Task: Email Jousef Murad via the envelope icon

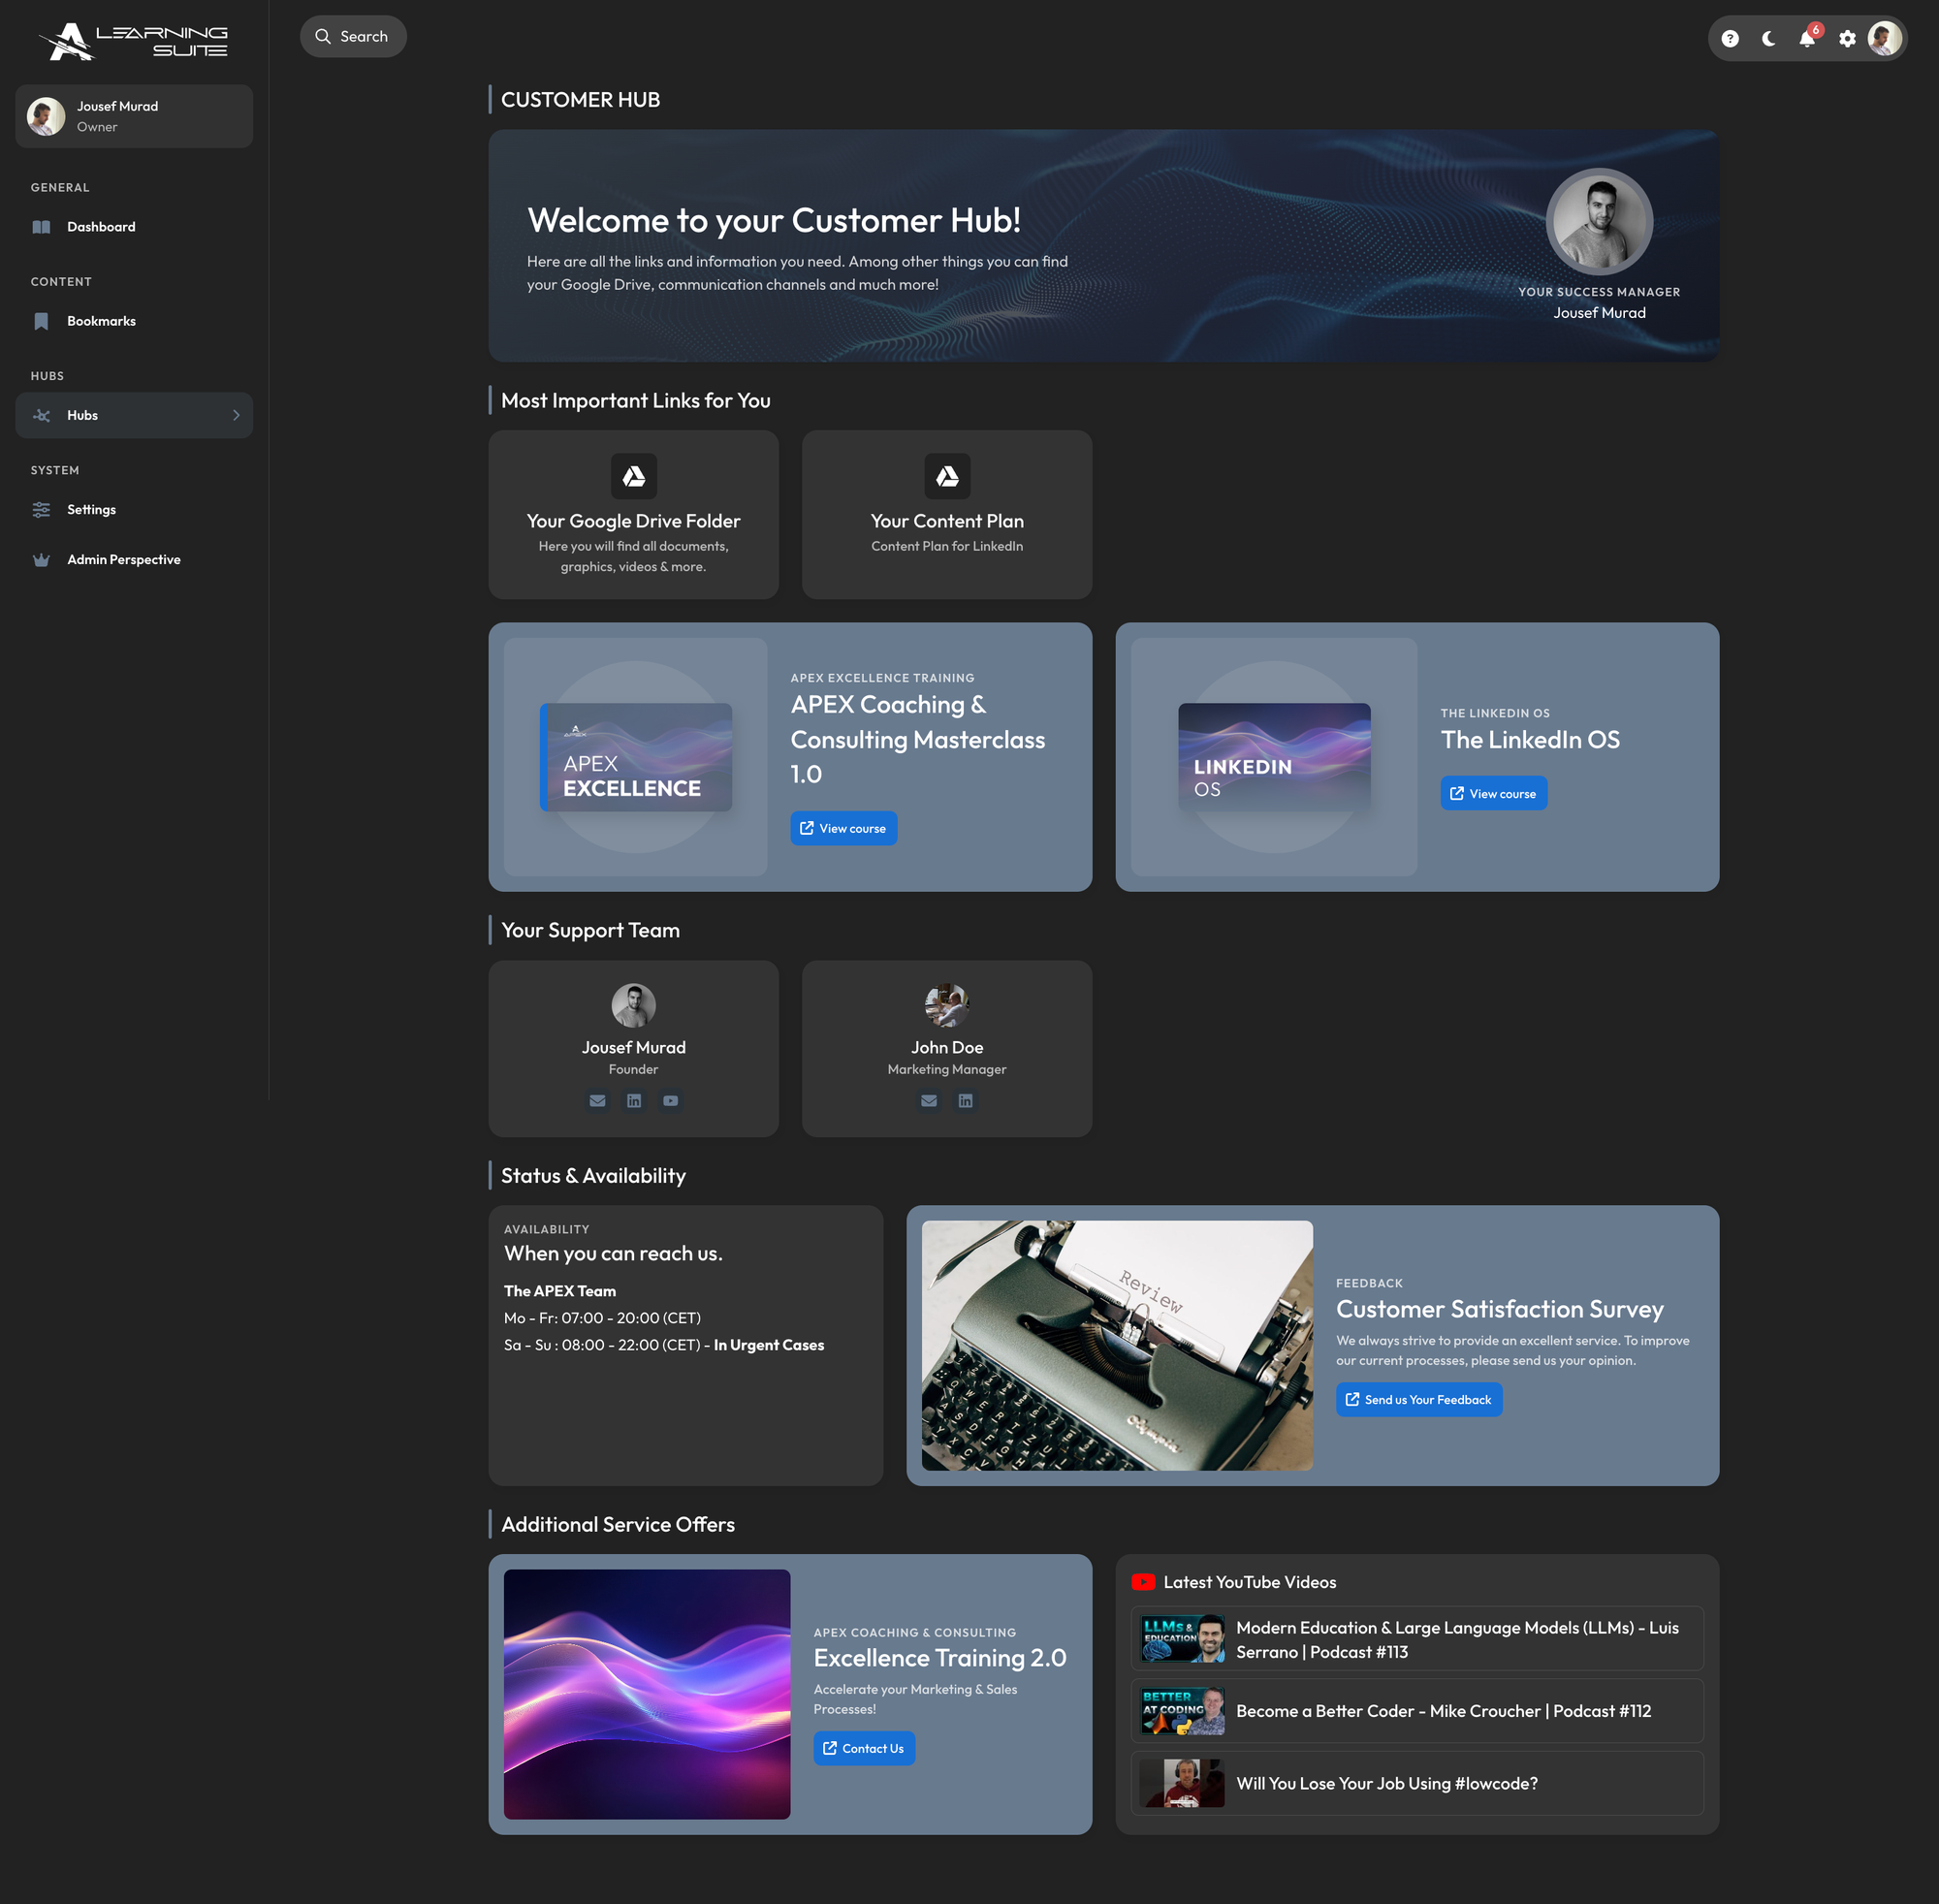Action: [597, 1100]
